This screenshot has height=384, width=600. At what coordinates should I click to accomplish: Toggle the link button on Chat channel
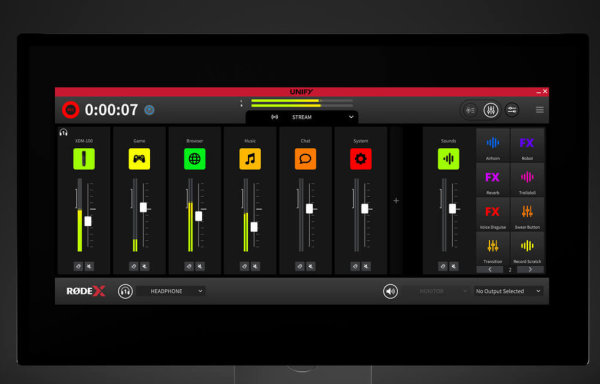(x=300, y=266)
